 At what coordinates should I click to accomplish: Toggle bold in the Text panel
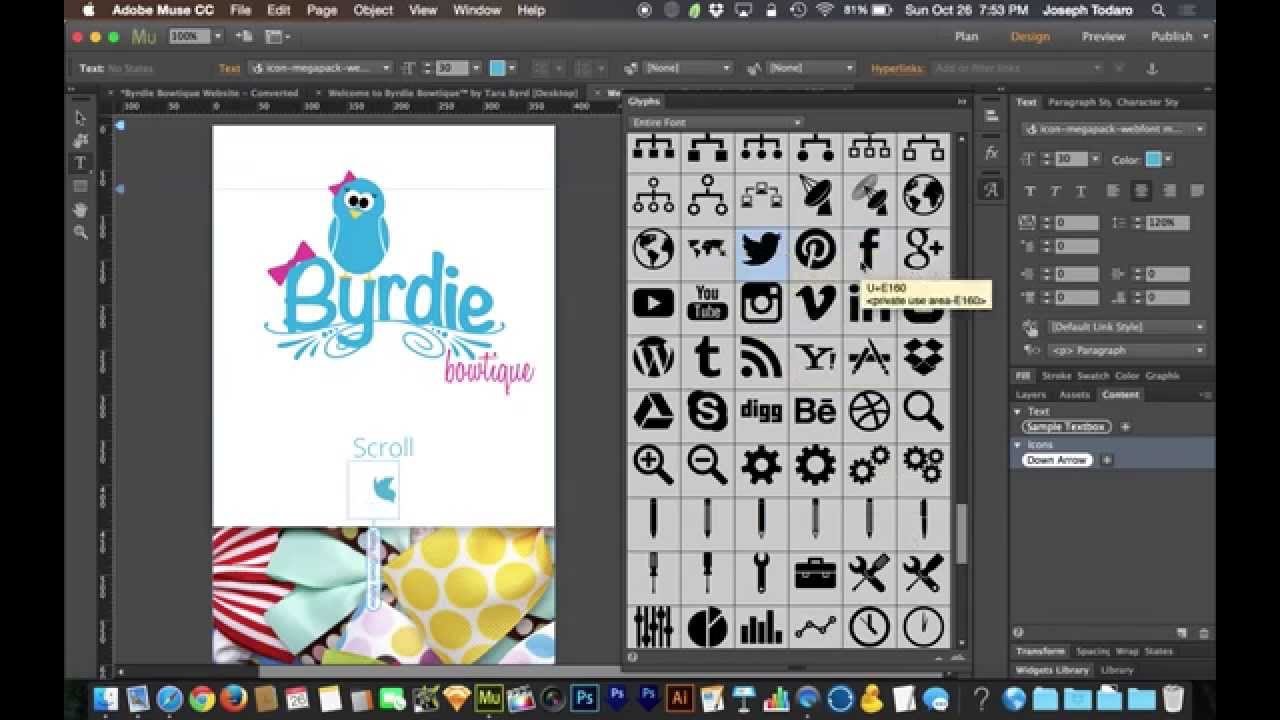click(1030, 191)
